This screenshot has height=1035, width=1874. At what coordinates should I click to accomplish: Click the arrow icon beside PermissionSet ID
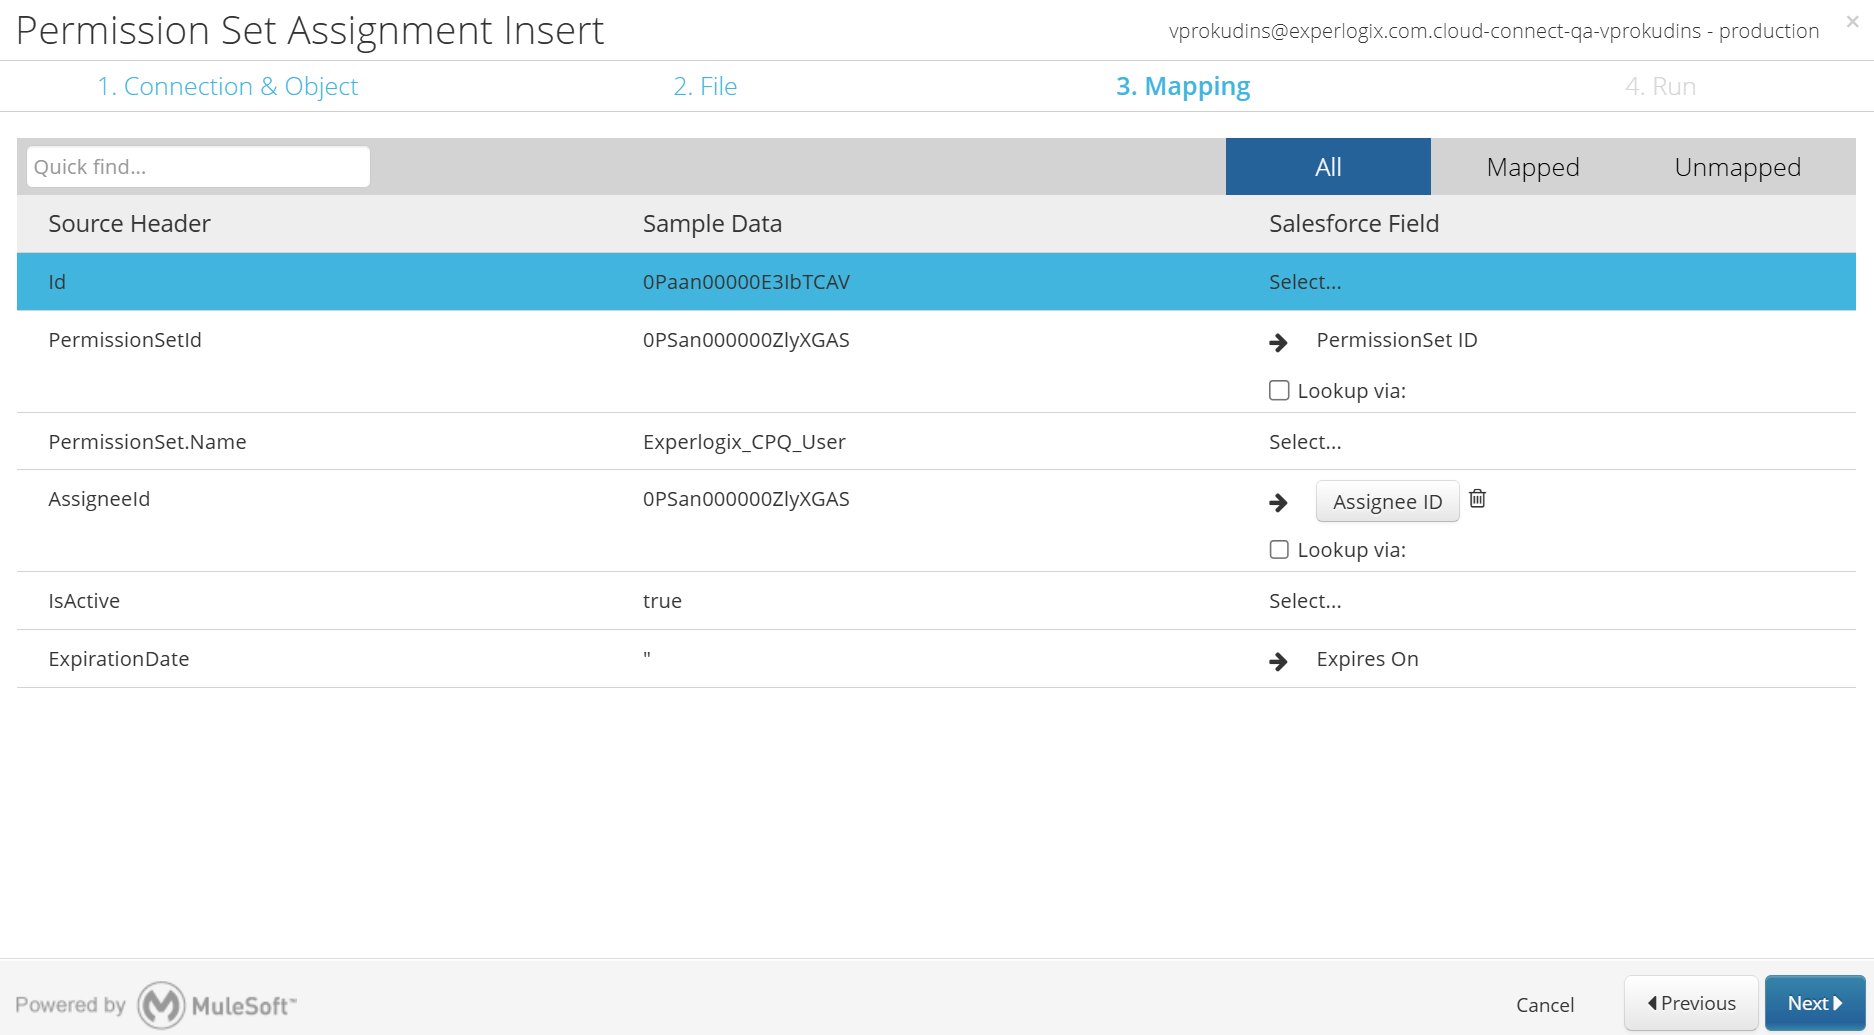click(1278, 342)
